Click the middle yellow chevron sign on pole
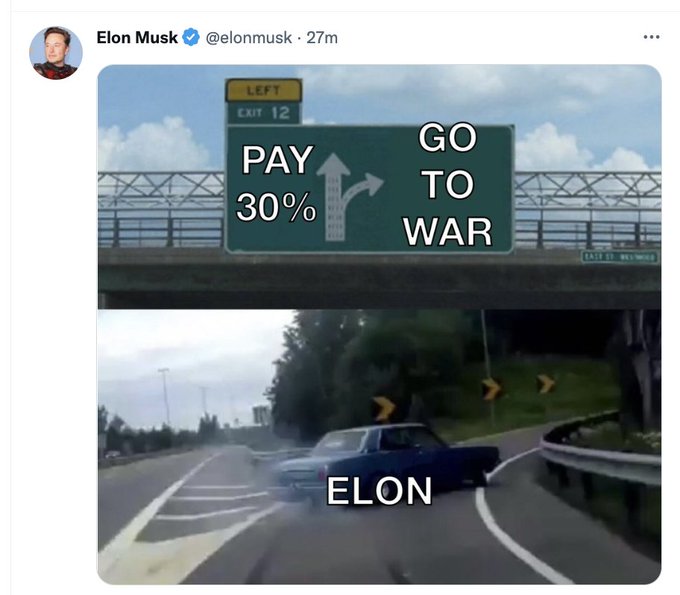Screen dimensions: 680x595 point(492,389)
